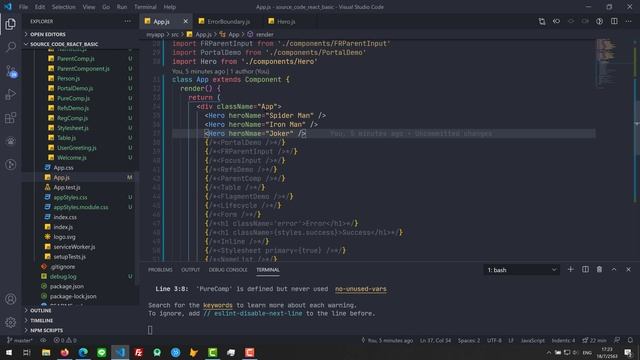The image size is (640, 360).
Task: Open App.css in the file tree
Action: [64, 168]
